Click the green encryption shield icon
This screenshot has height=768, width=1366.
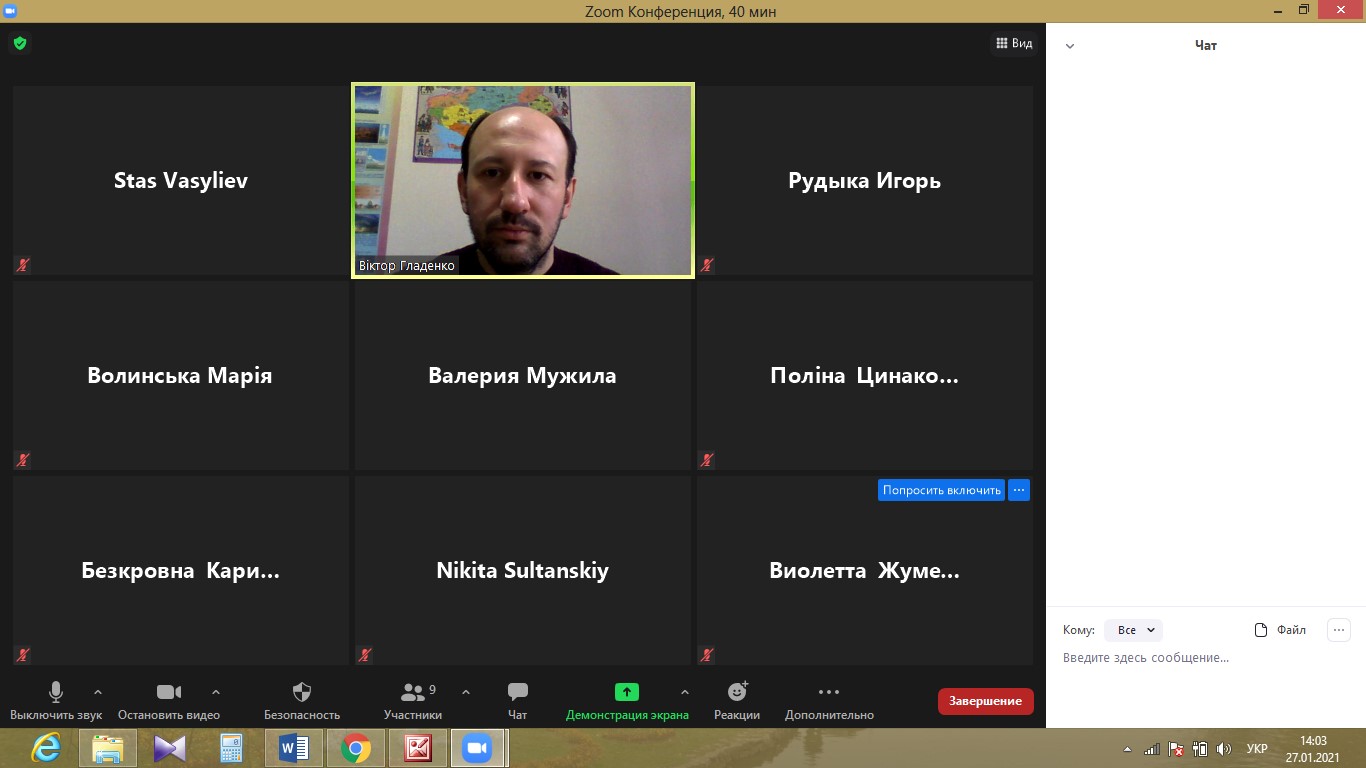tap(19, 43)
